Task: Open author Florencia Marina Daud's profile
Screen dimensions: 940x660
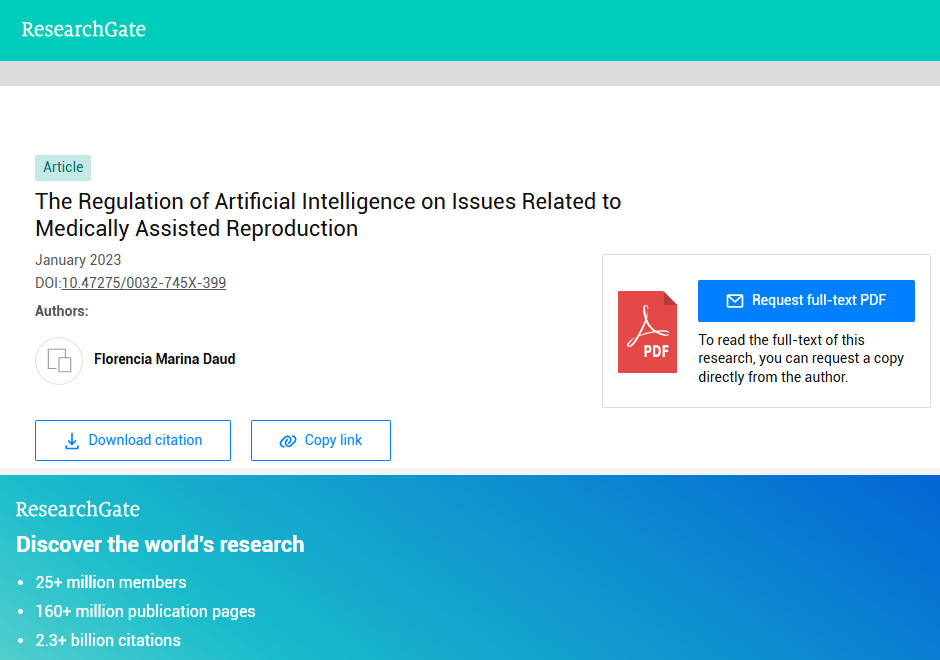Action: (165, 359)
